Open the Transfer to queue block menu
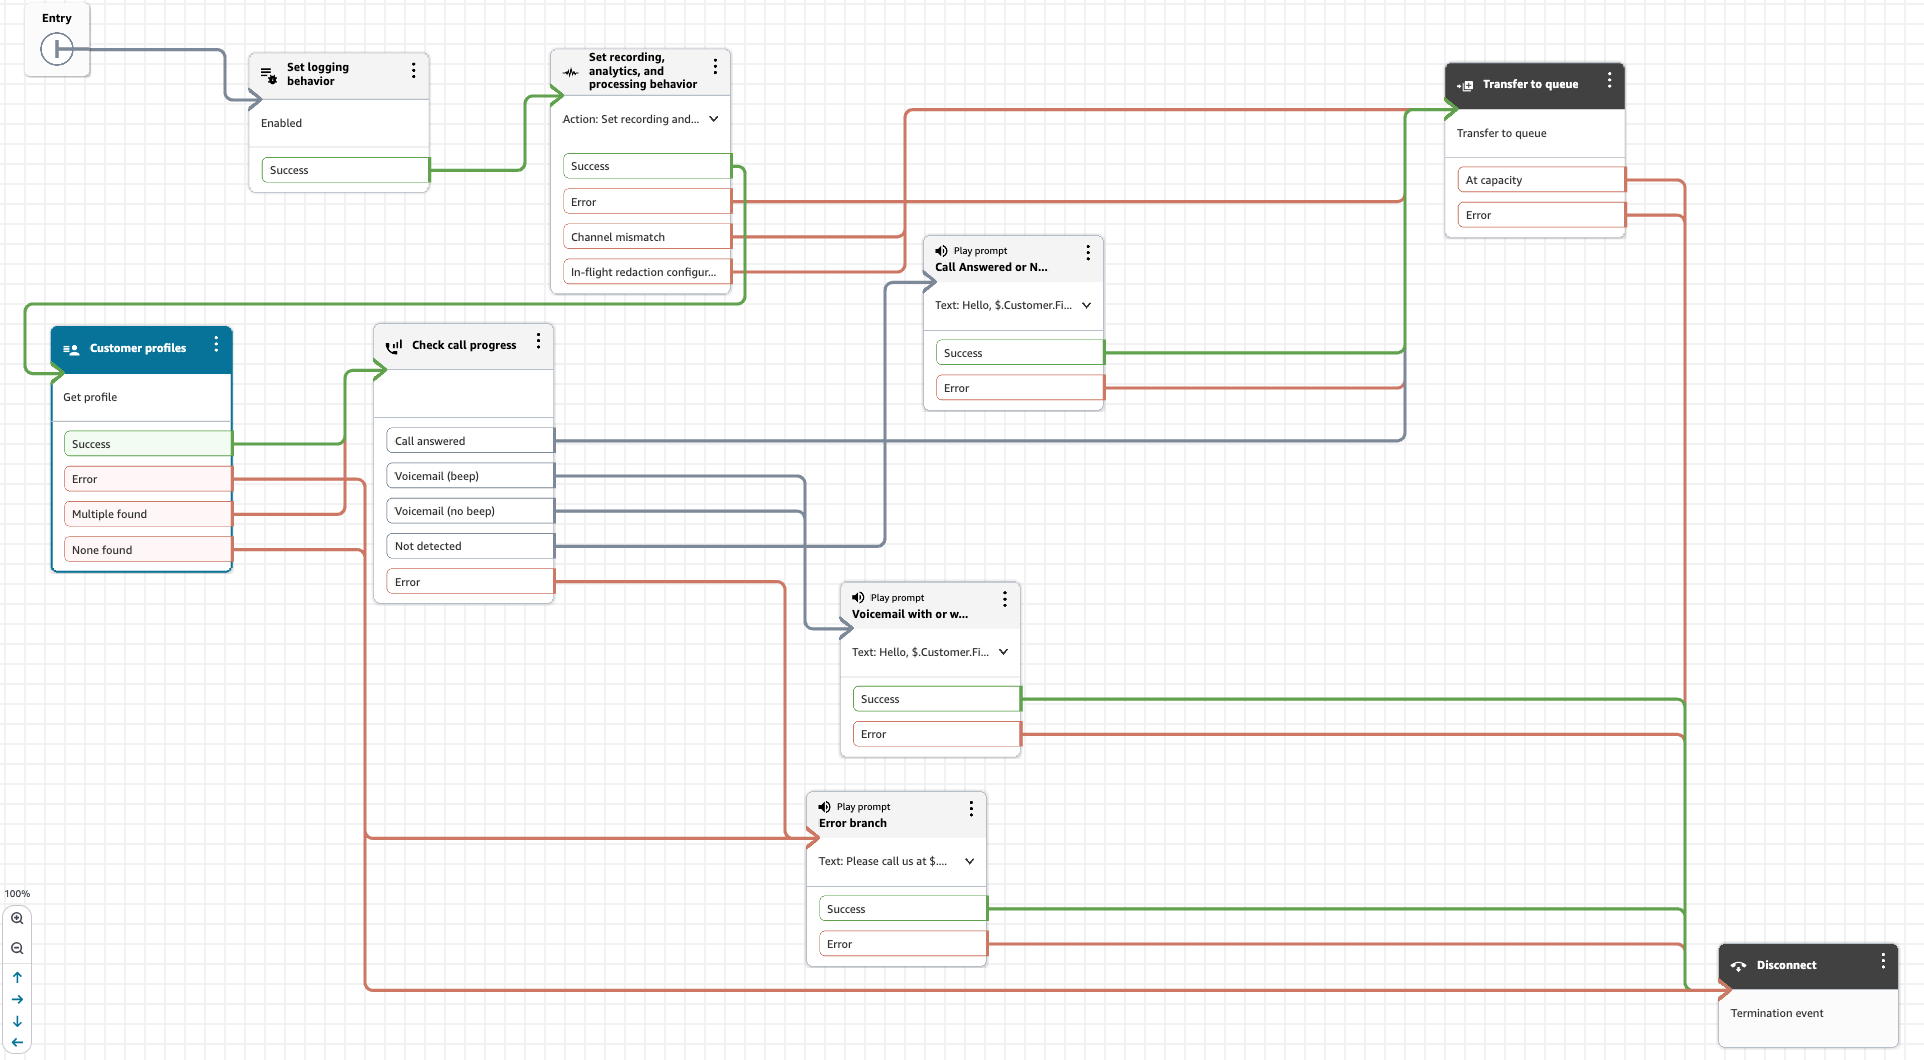1924x1060 pixels. pyautogui.click(x=1609, y=80)
